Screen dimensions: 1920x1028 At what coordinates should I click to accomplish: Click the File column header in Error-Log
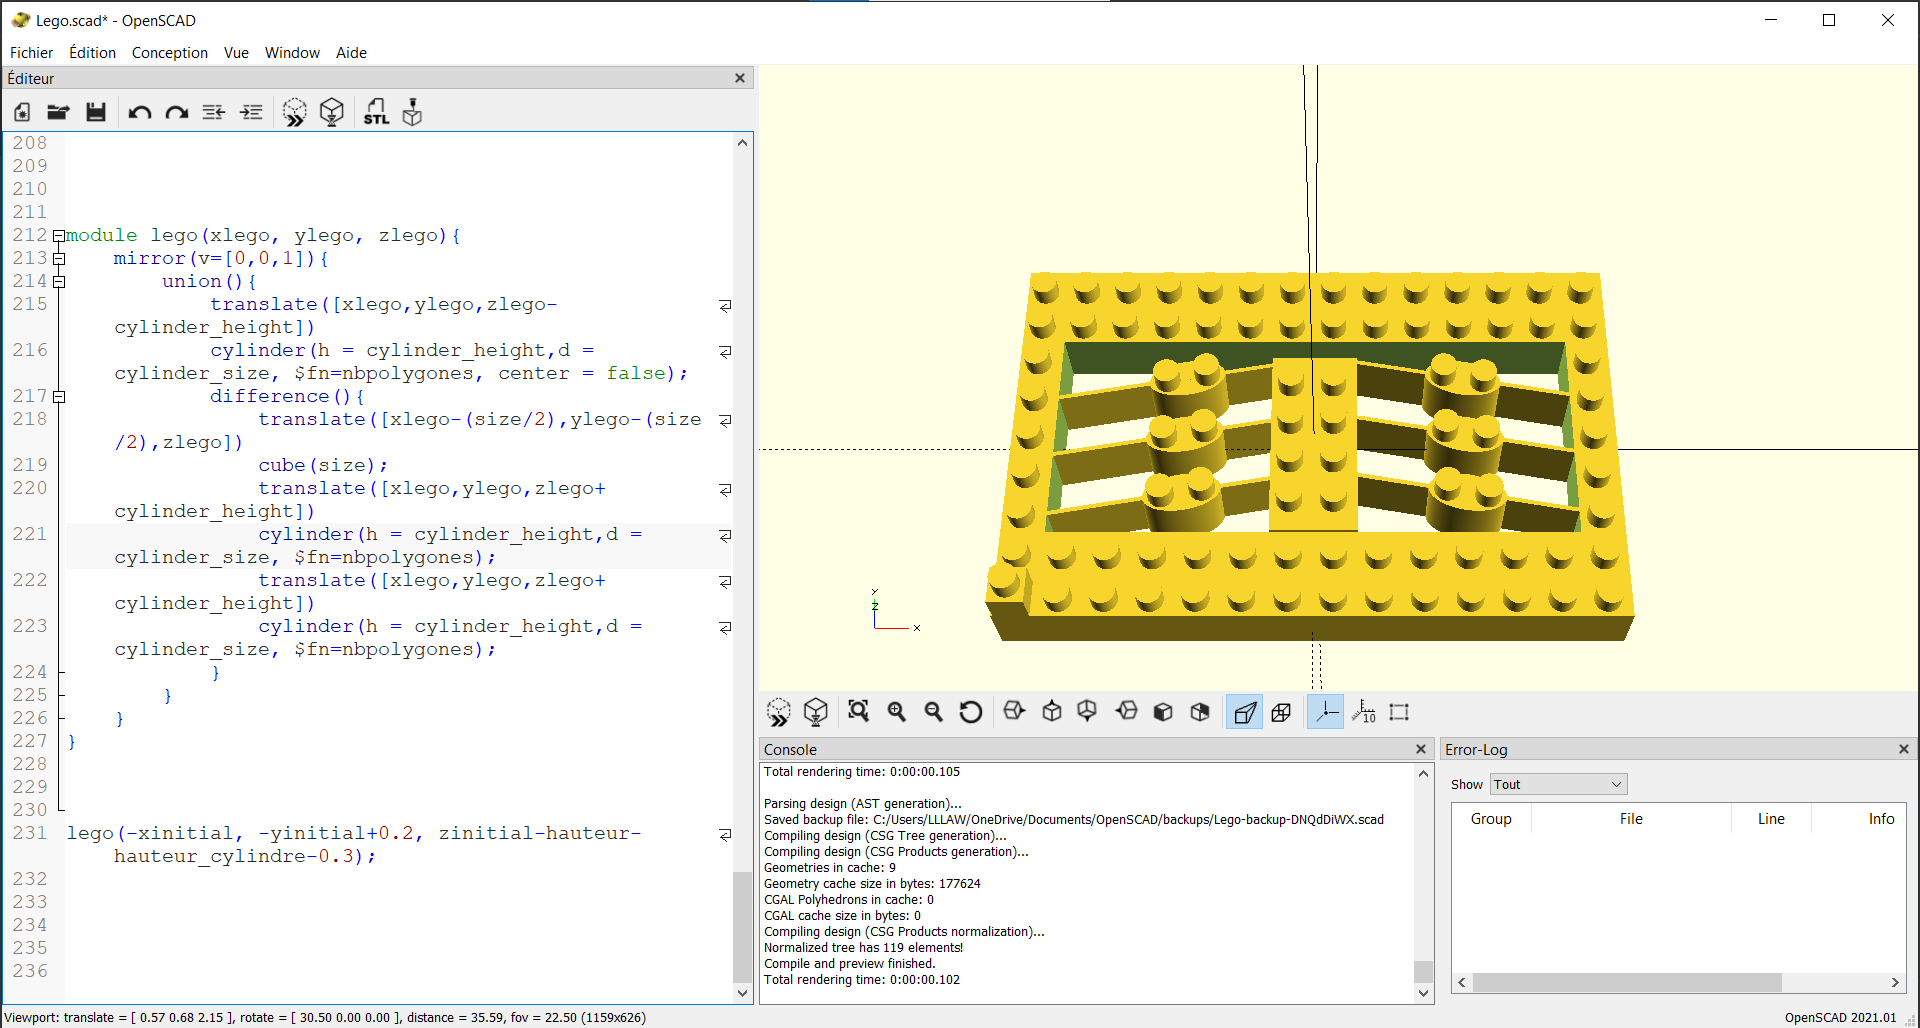[x=1631, y=819]
